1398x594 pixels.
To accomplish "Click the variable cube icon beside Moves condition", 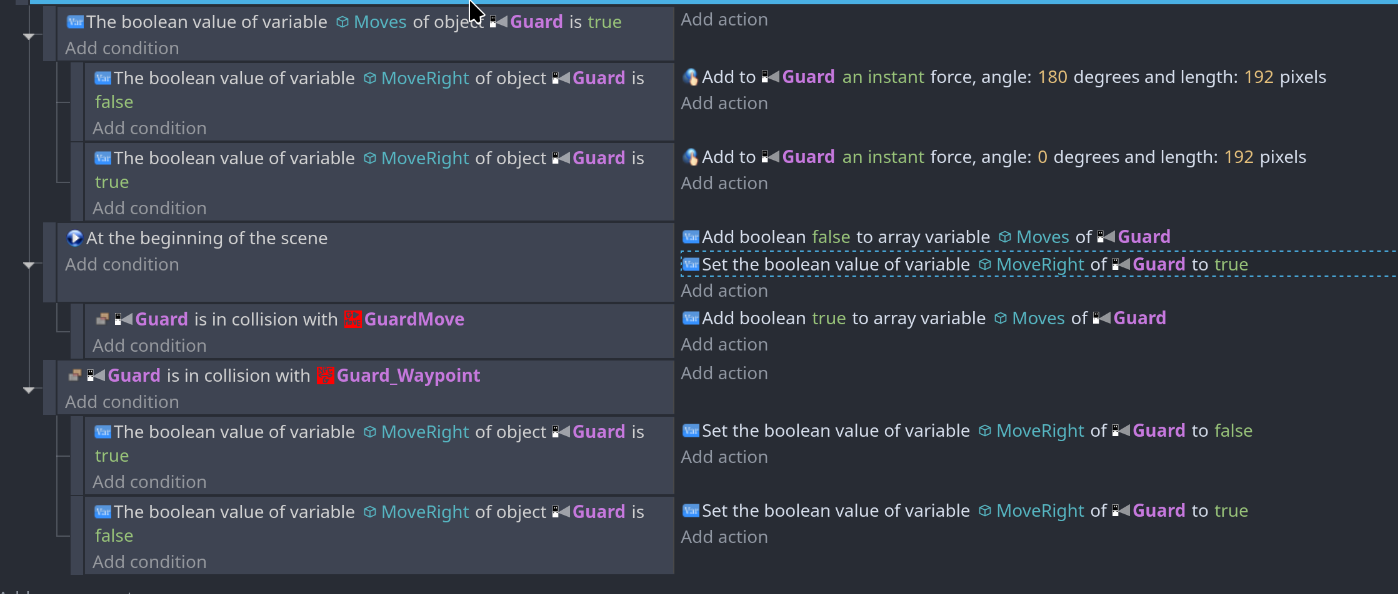I will coord(342,22).
